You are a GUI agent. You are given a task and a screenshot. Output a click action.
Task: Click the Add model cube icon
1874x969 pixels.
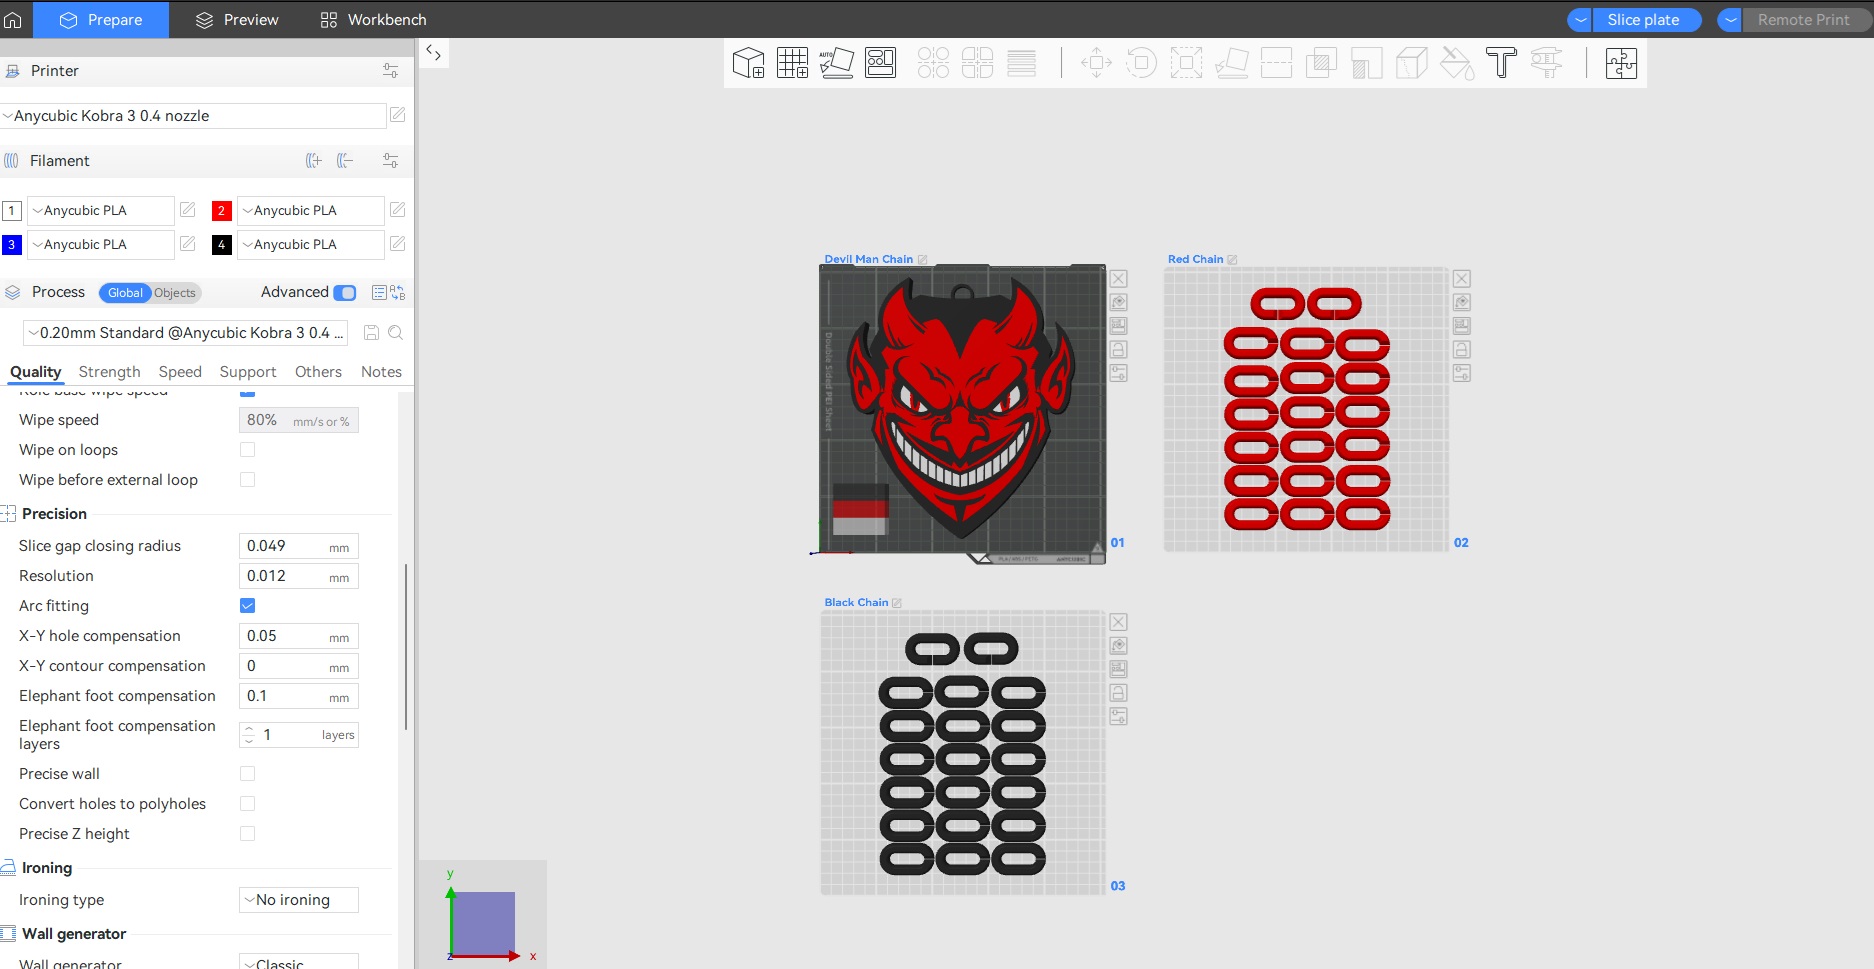748,63
